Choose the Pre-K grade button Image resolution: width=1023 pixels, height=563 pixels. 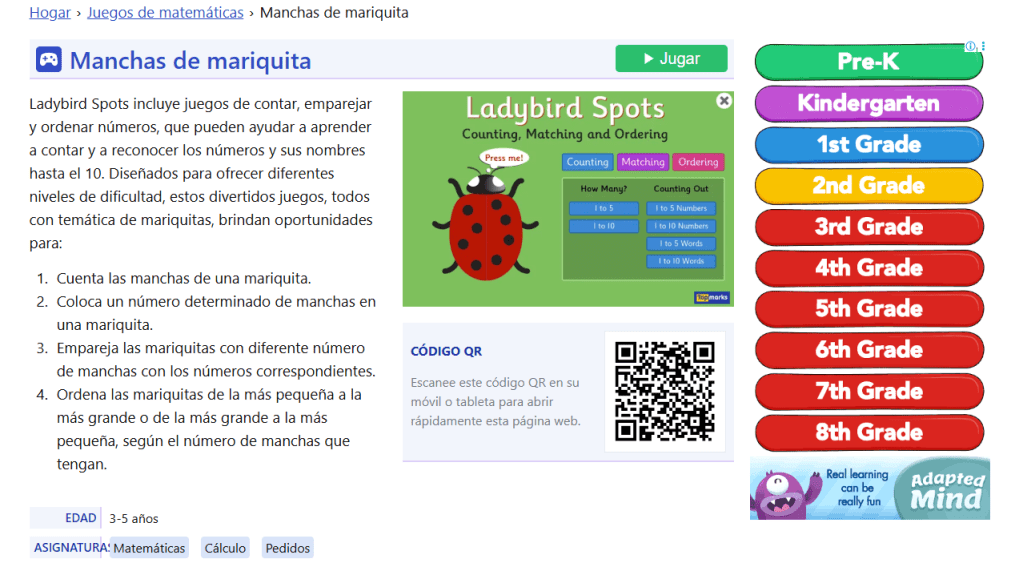coord(868,62)
